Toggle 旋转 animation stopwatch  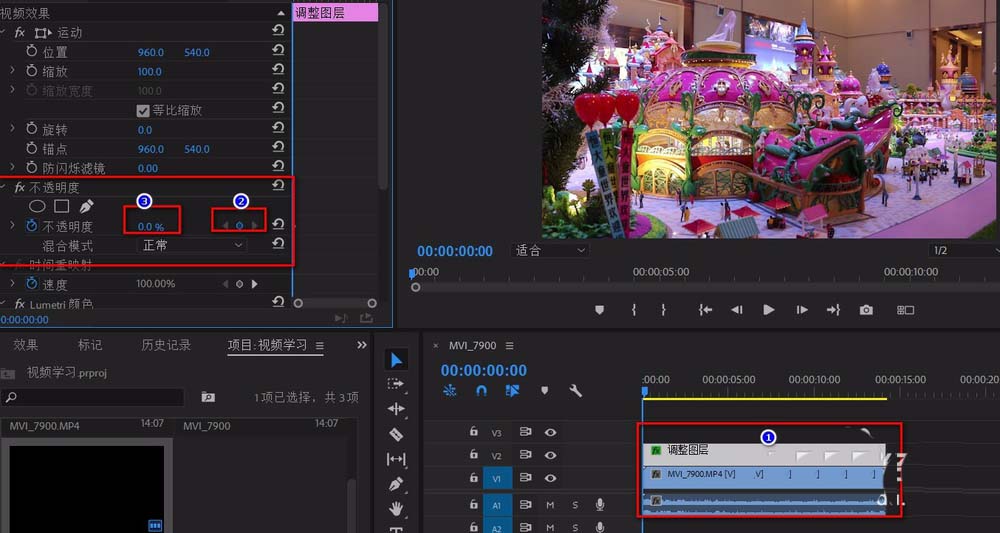coord(31,129)
